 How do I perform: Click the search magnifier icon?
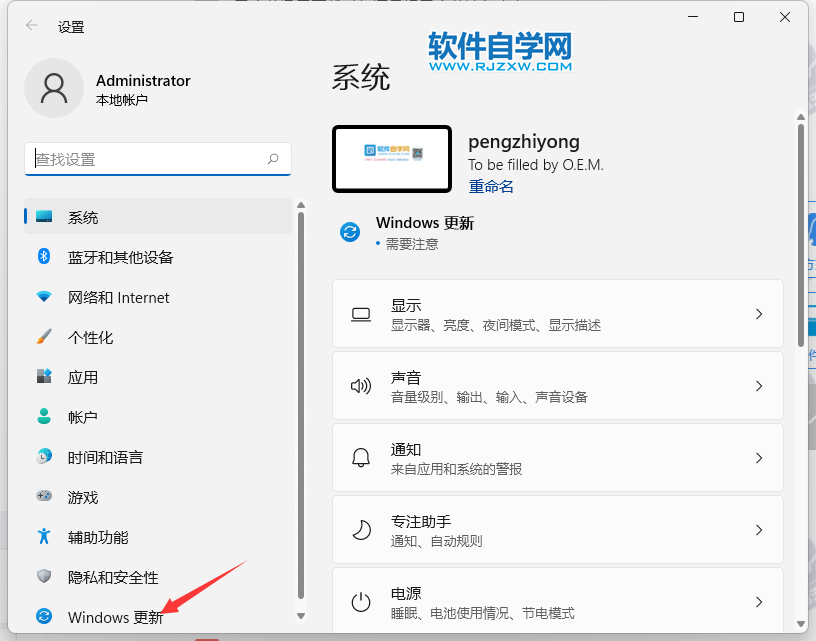273,159
